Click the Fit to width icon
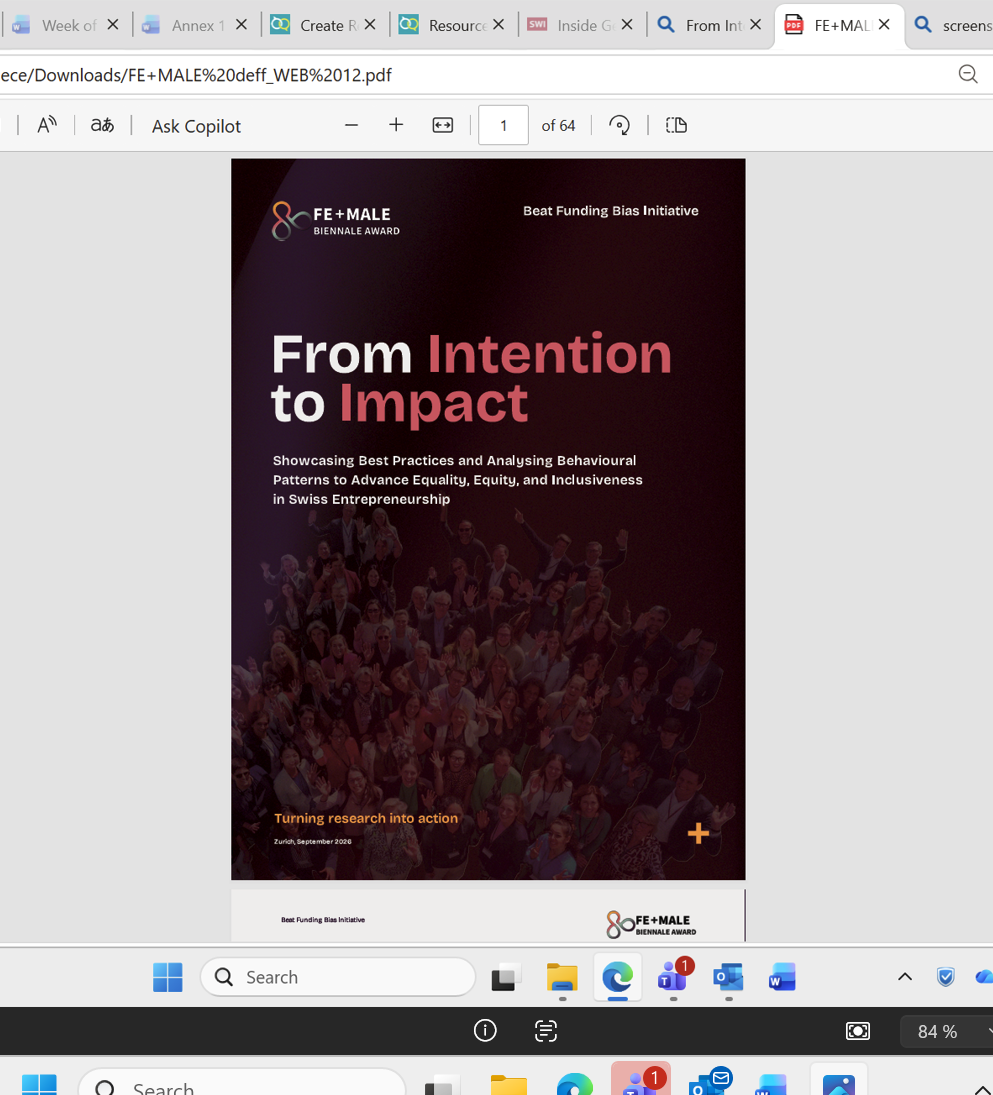Image resolution: width=993 pixels, height=1095 pixels. tap(443, 125)
